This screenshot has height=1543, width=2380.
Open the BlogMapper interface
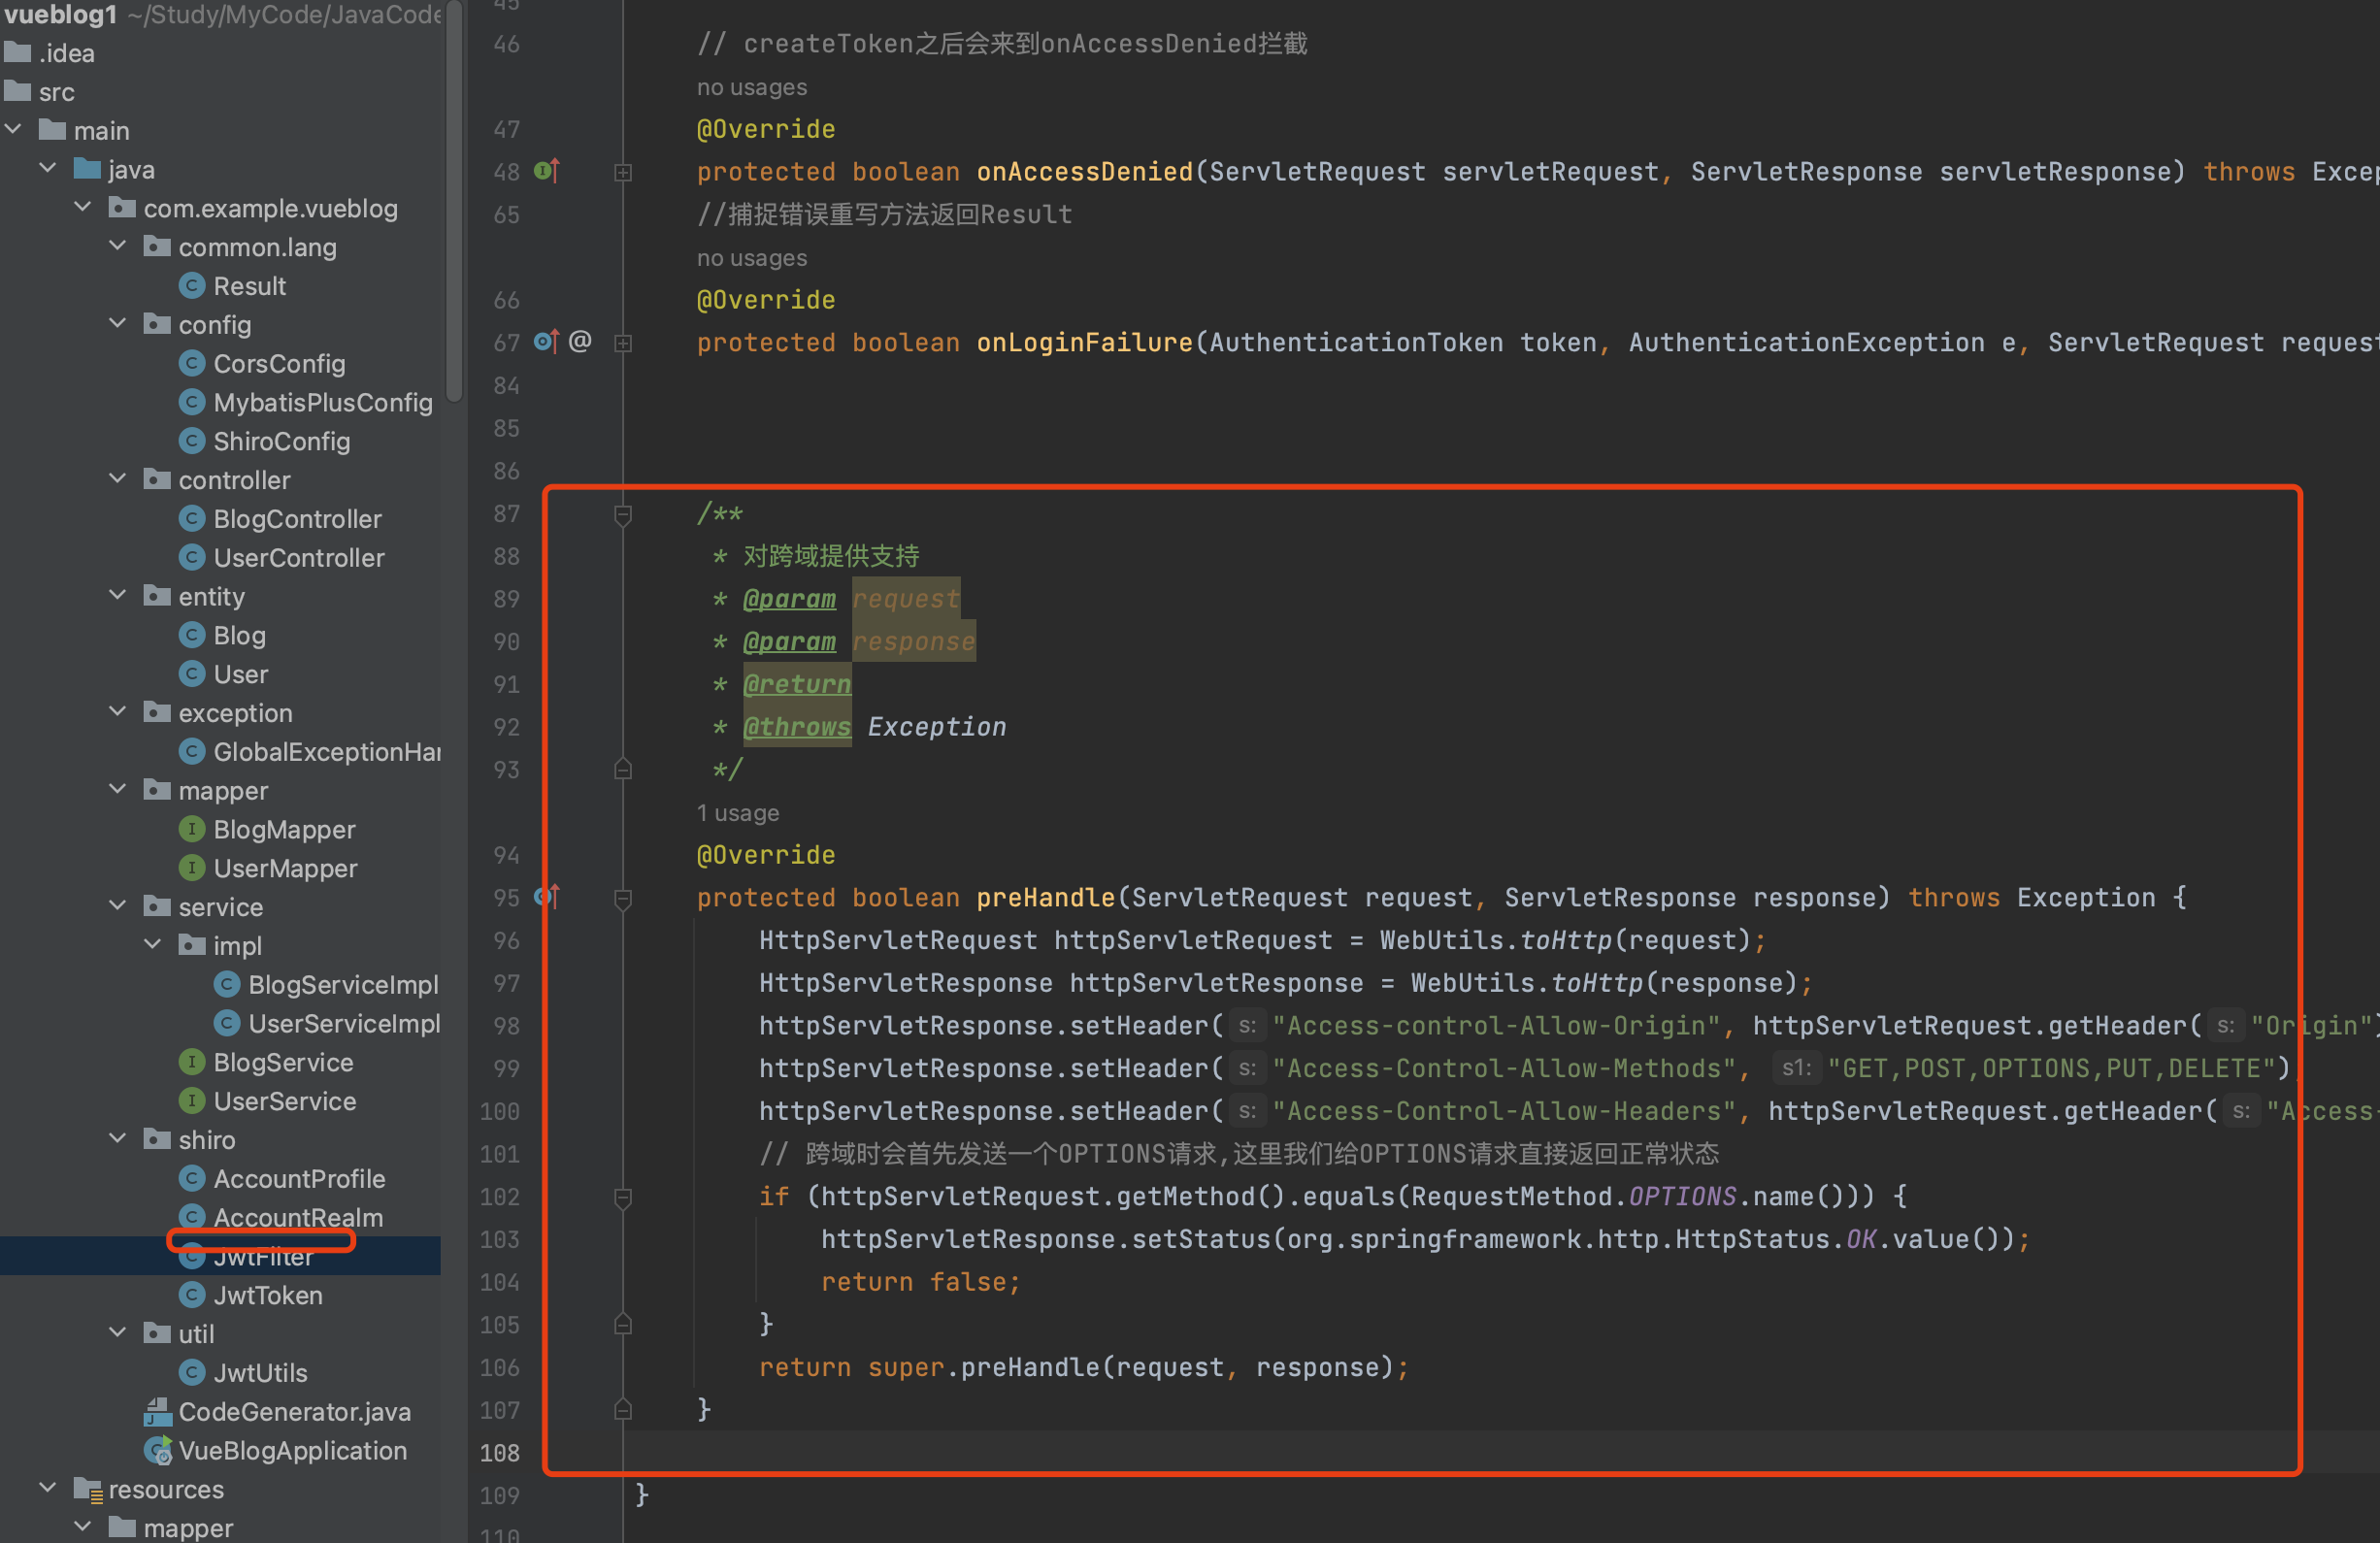point(283,829)
